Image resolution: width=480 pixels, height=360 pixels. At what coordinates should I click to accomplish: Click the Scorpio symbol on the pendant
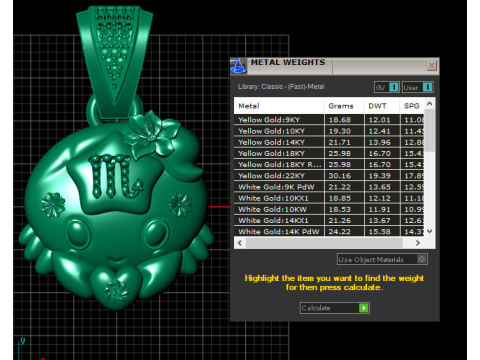coord(115,176)
